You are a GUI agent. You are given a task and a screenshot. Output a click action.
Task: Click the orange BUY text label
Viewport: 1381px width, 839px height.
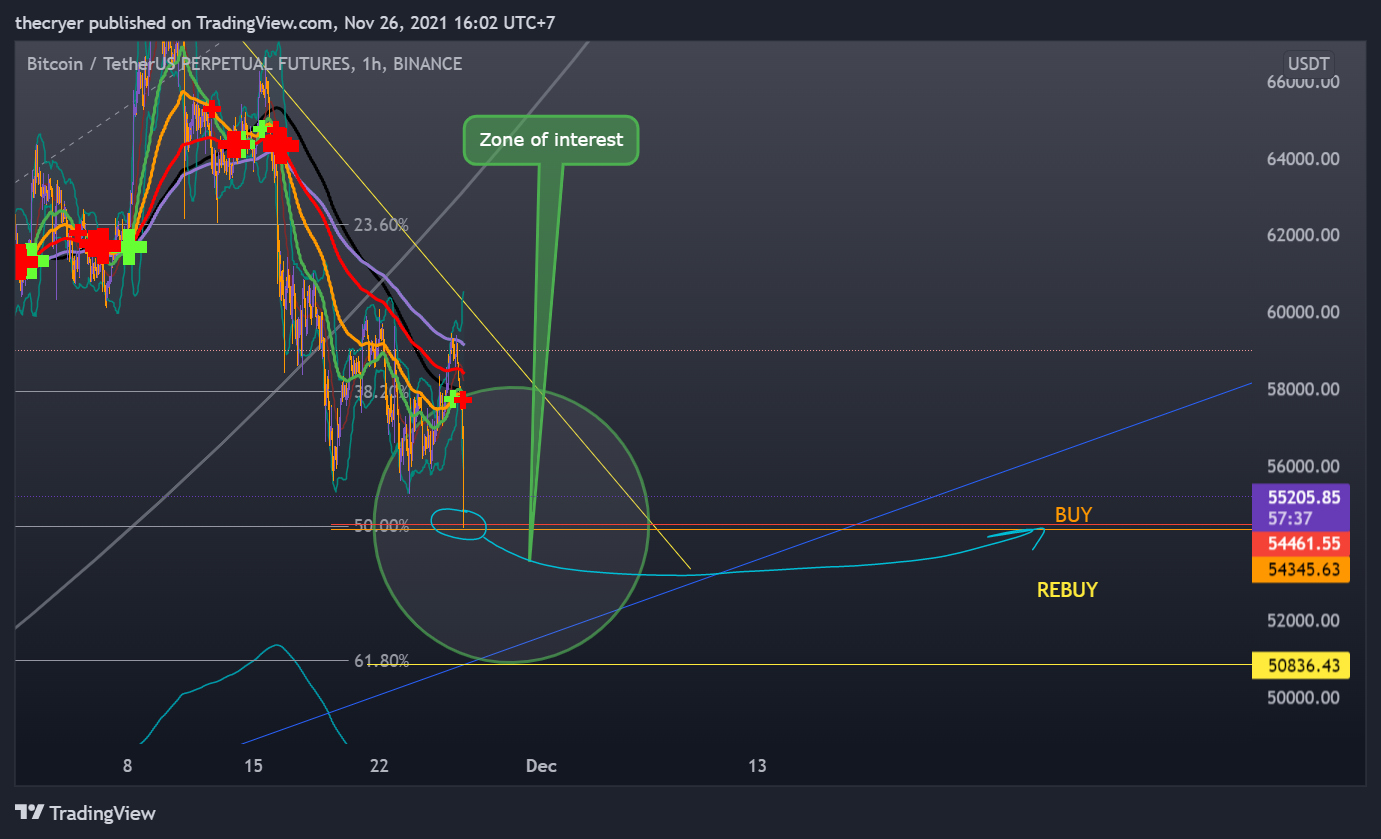tap(1073, 515)
